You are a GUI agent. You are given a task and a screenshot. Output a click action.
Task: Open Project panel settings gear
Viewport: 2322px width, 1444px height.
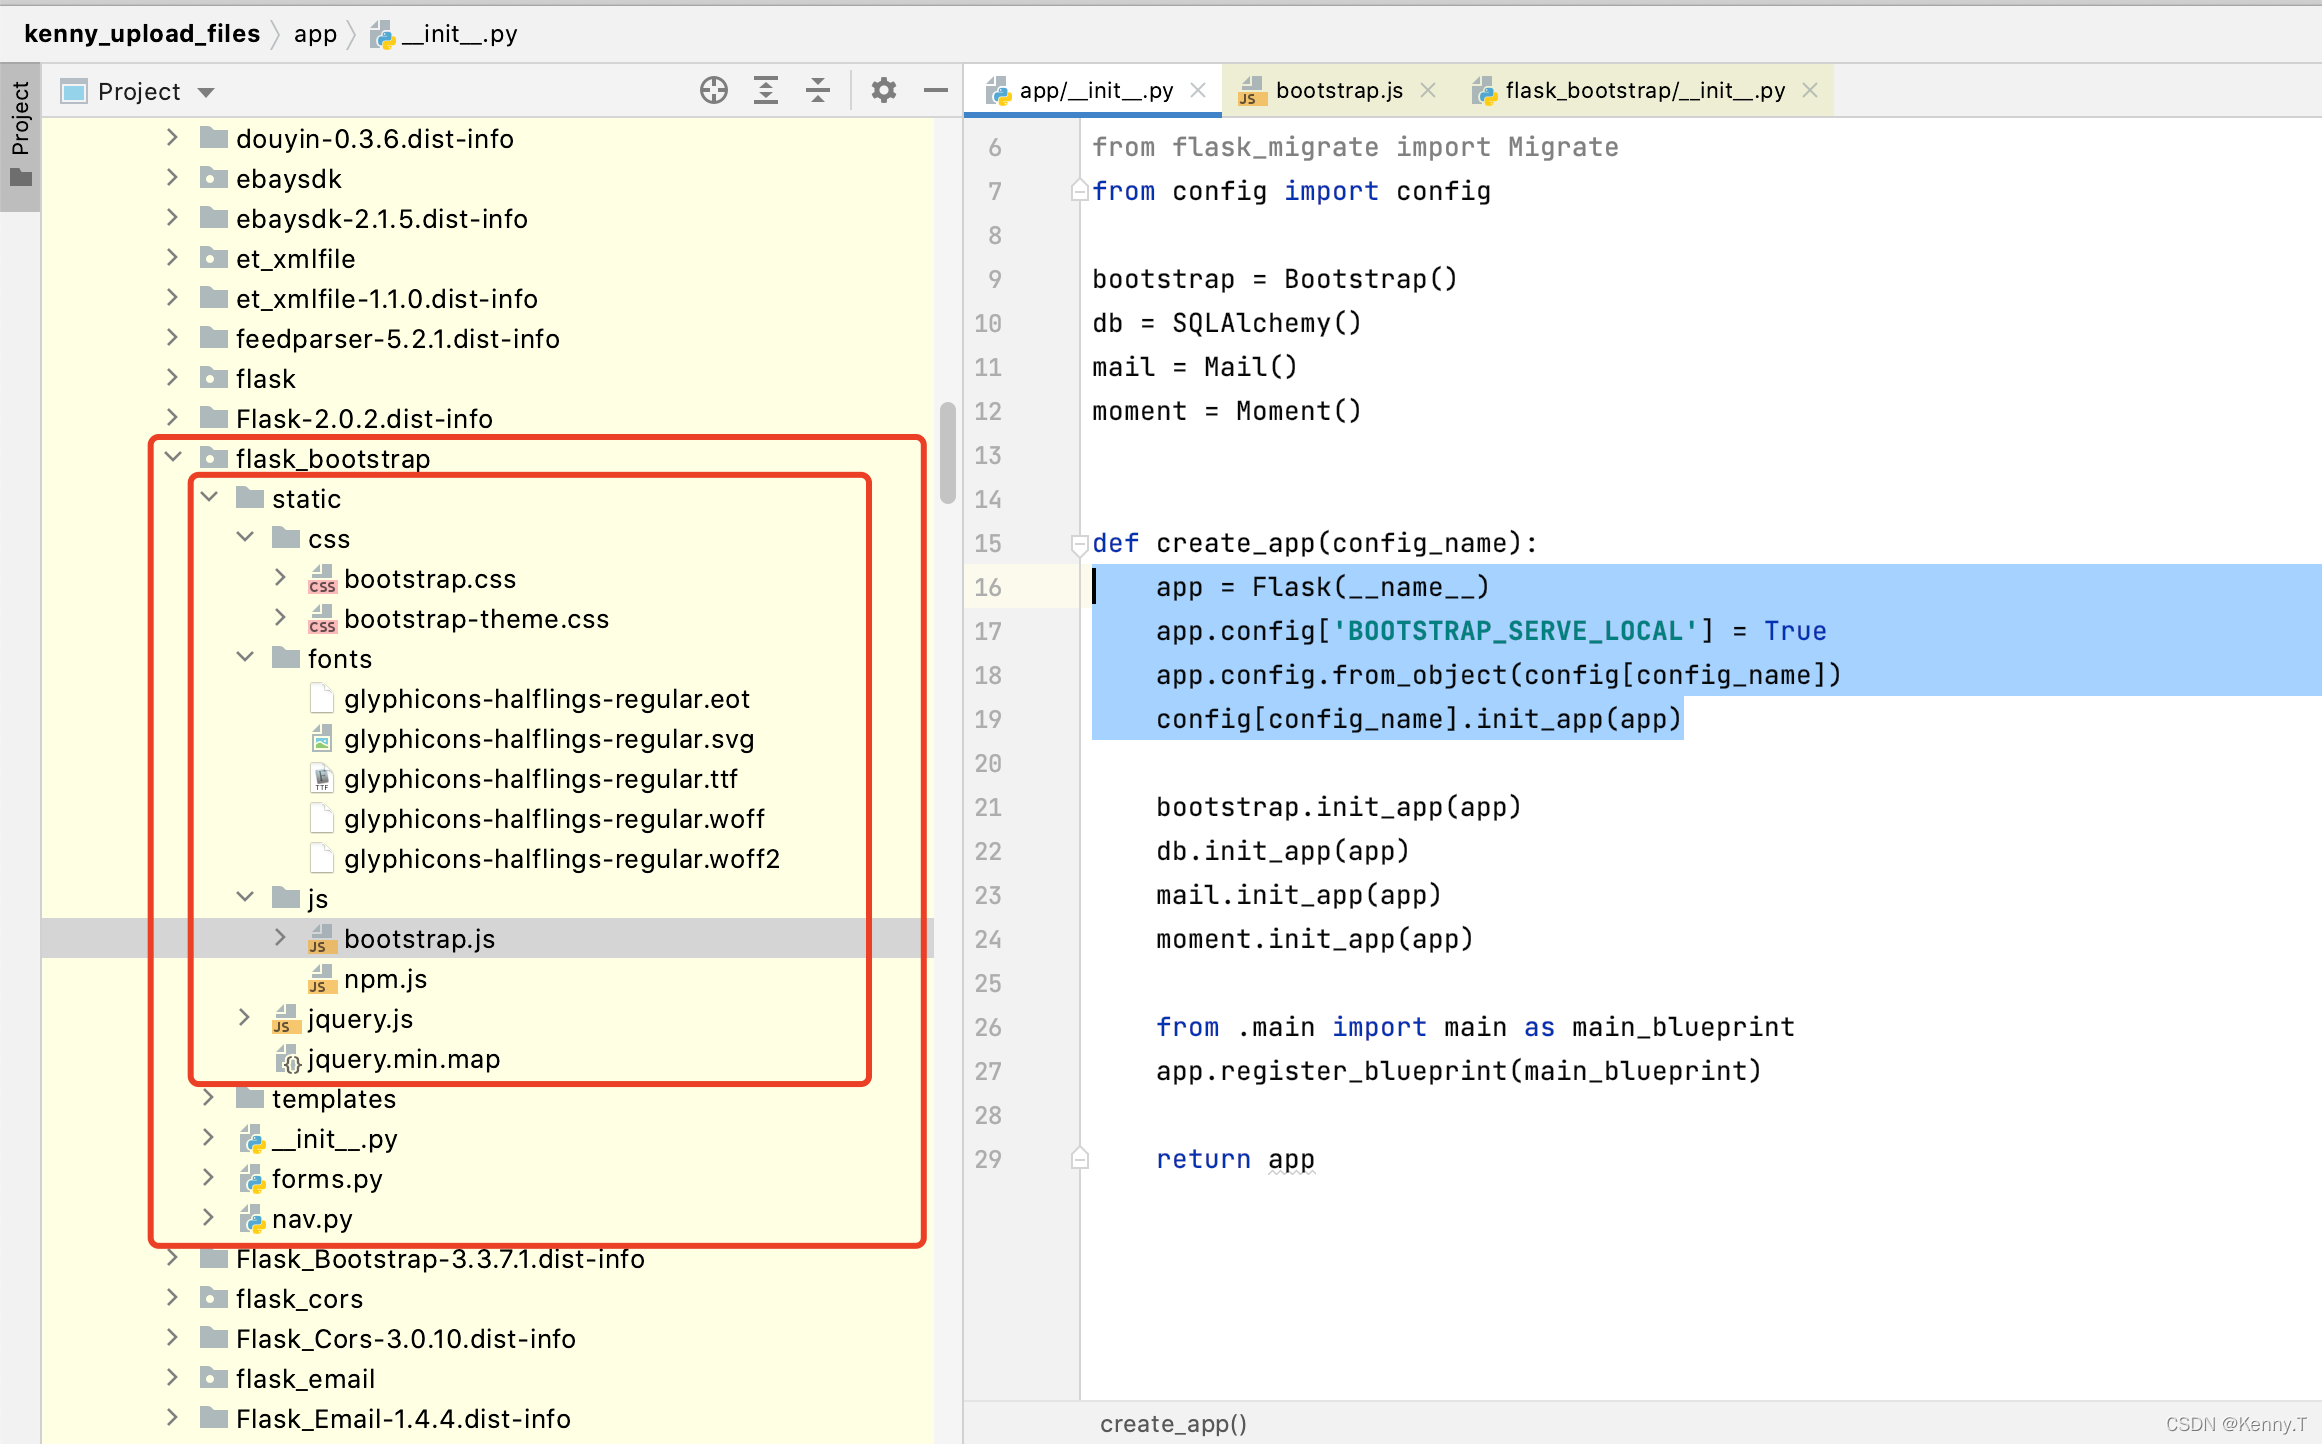(x=883, y=91)
